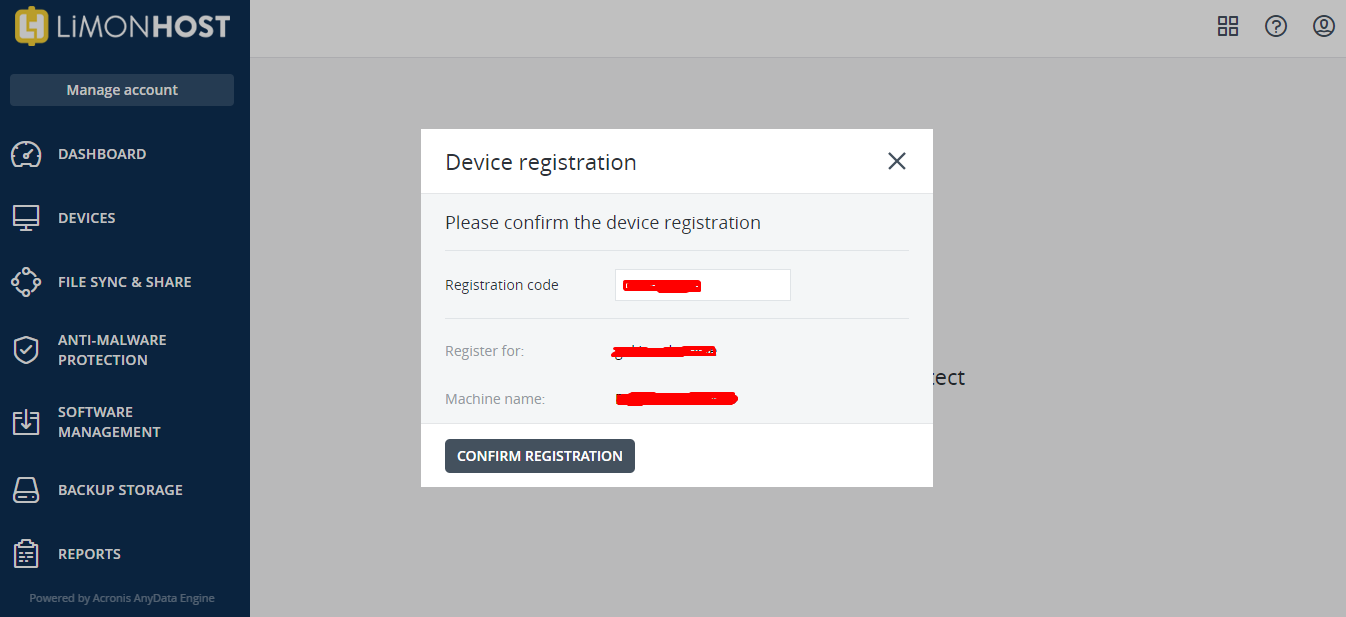Screen dimensions: 1346x617
Task: Close the Device registration dialog
Action: [x=897, y=161]
